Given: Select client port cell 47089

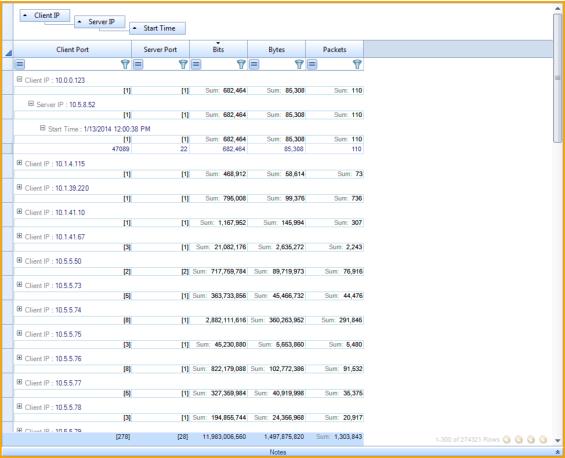Looking at the screenshot, I should coord(120,149).
